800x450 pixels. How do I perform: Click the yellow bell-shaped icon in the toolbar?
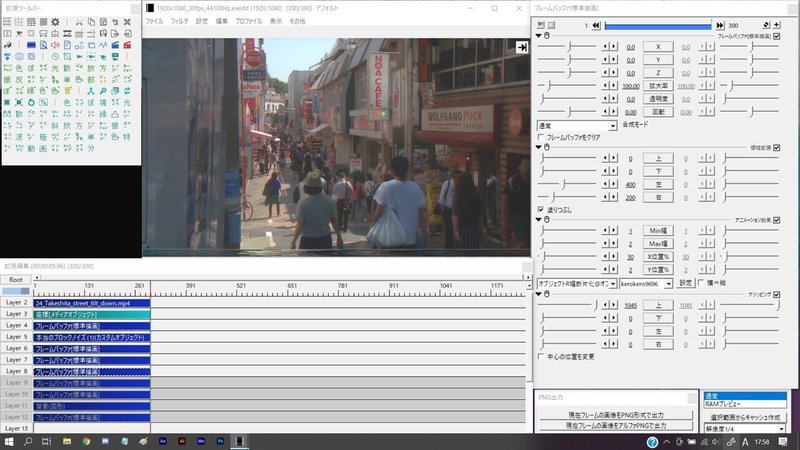point(68,91)
